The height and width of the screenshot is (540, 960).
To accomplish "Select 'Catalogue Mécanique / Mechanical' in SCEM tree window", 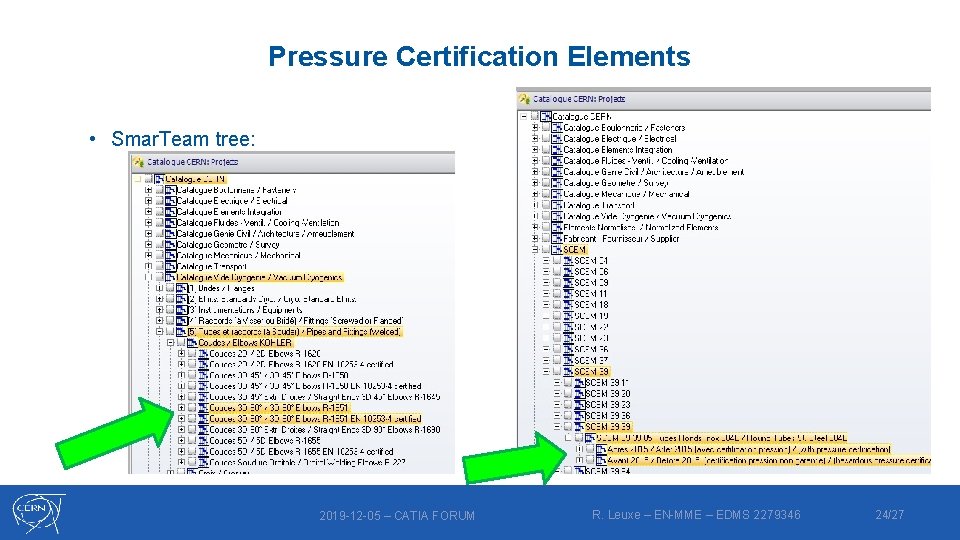I will [626, 194].
